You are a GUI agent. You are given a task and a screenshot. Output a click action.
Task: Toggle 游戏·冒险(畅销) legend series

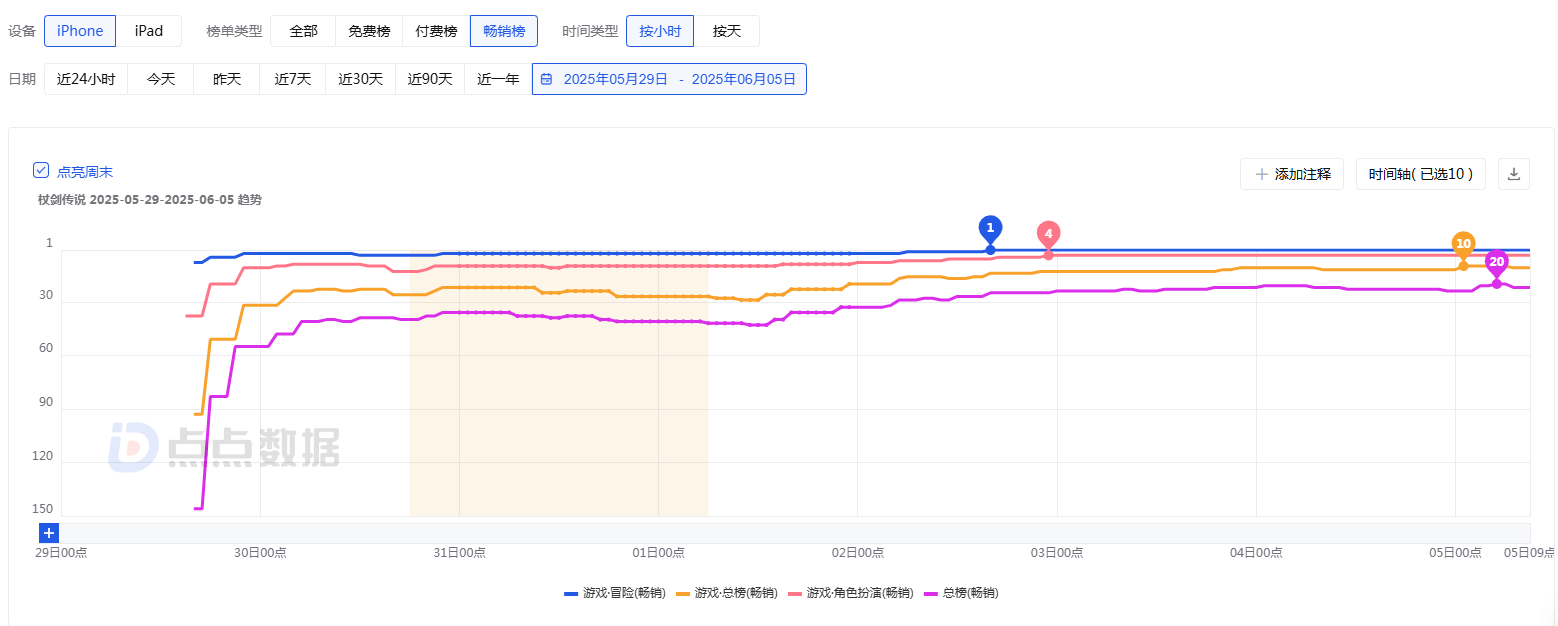[x=615, y=593]
